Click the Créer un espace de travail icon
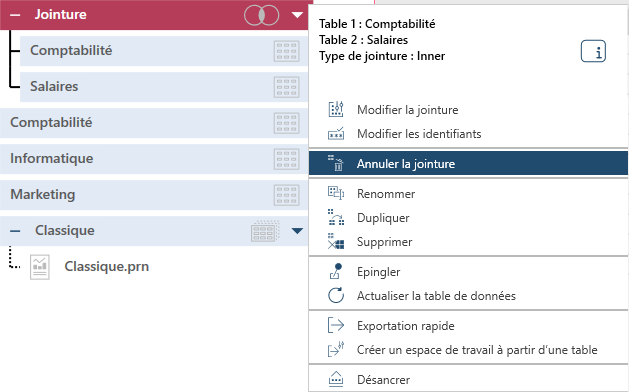Image resolution: width=629 pixels, height=392 pixels. click(336, 349)
